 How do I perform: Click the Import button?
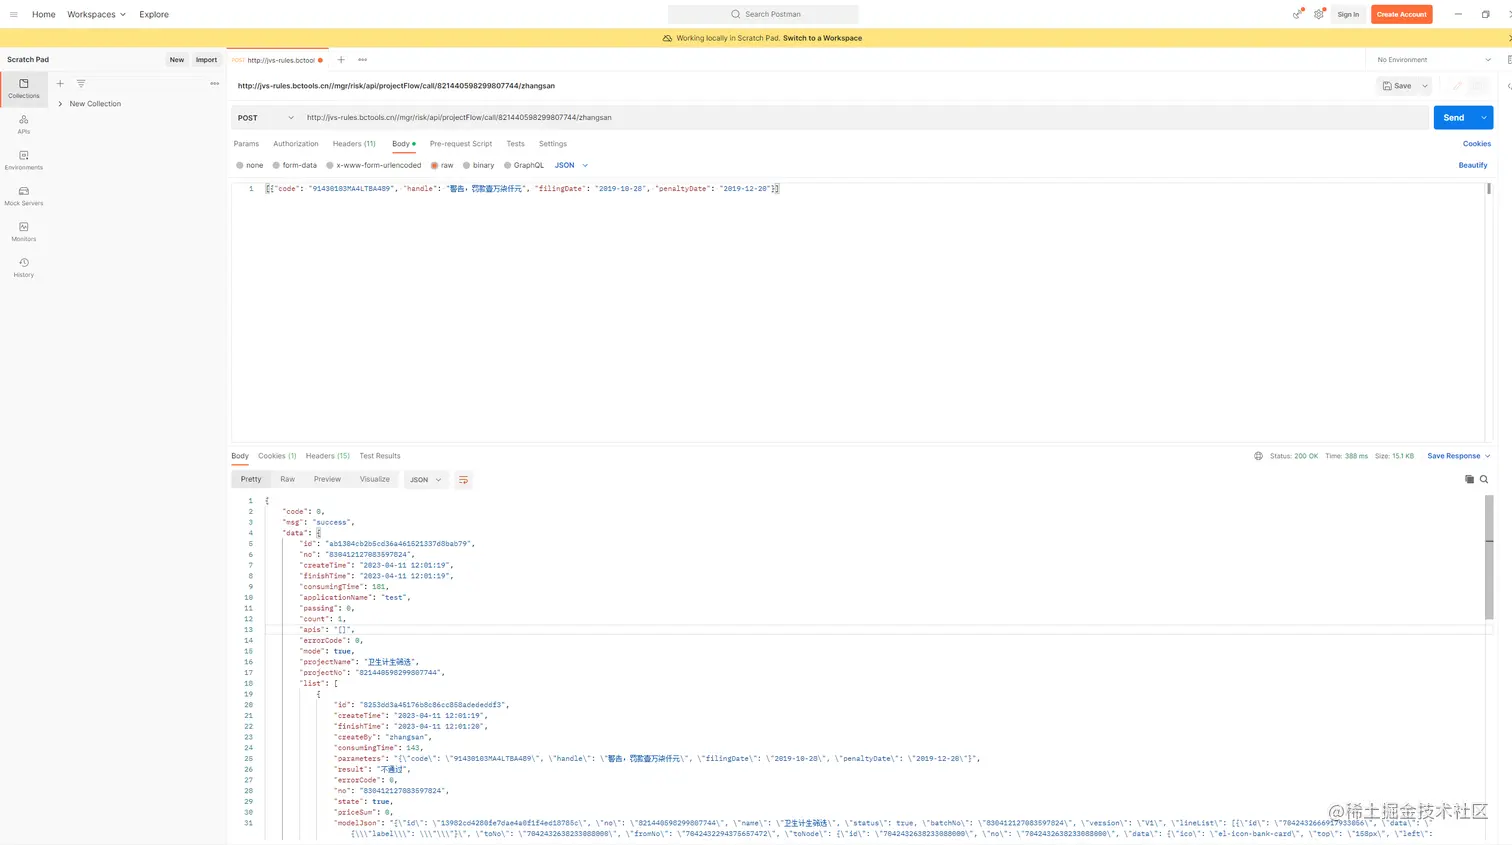tap(206, 60)
